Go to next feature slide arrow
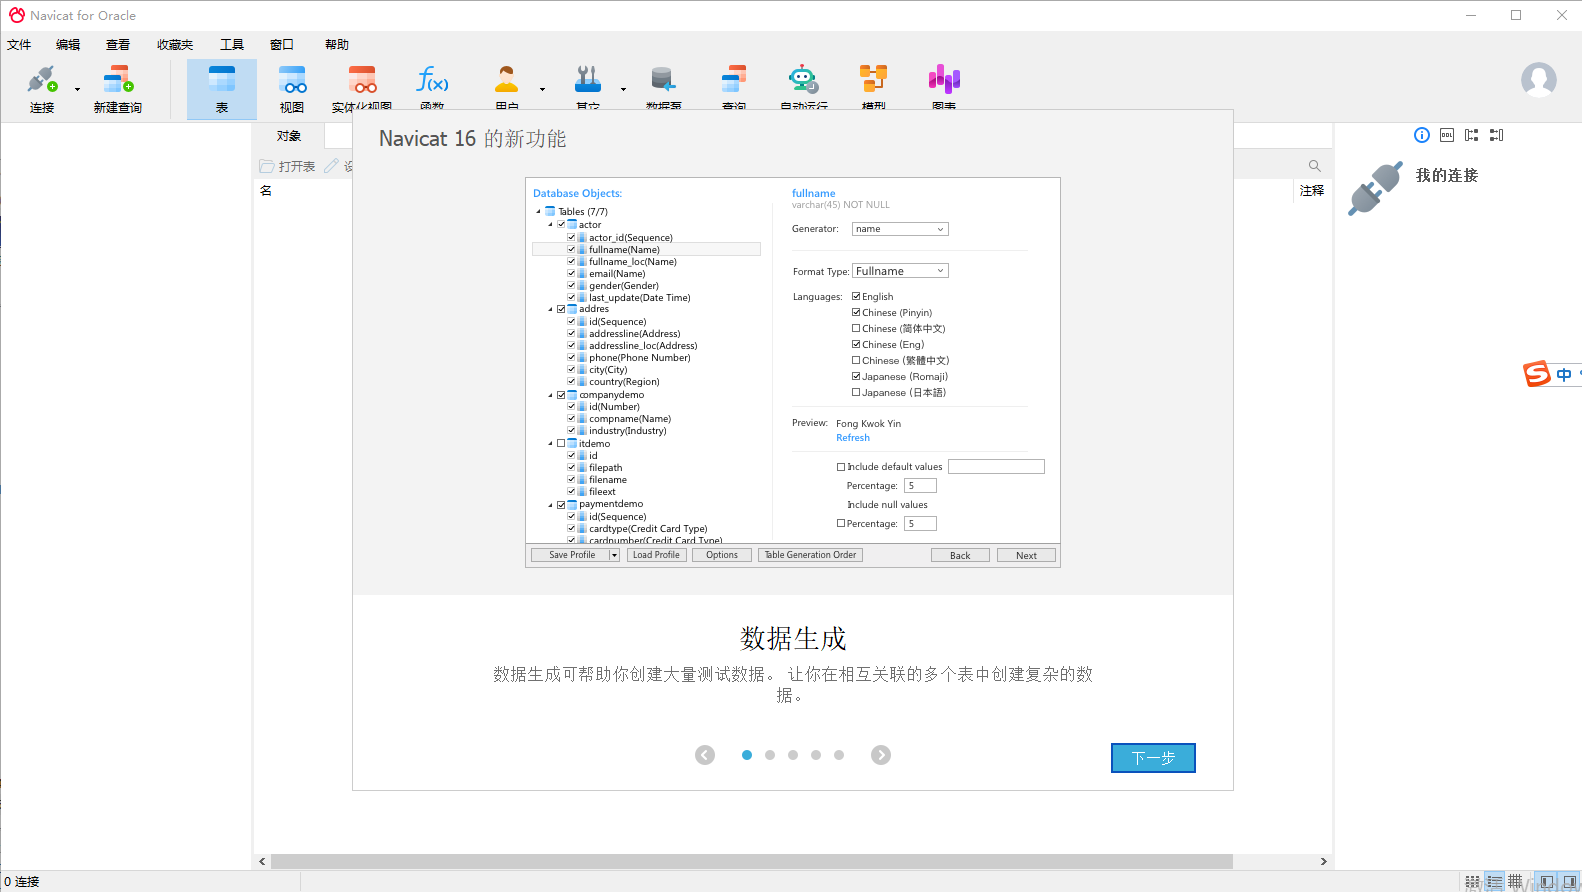The image size is (1582, 892). pyautogui.click(x=881, y=755)
